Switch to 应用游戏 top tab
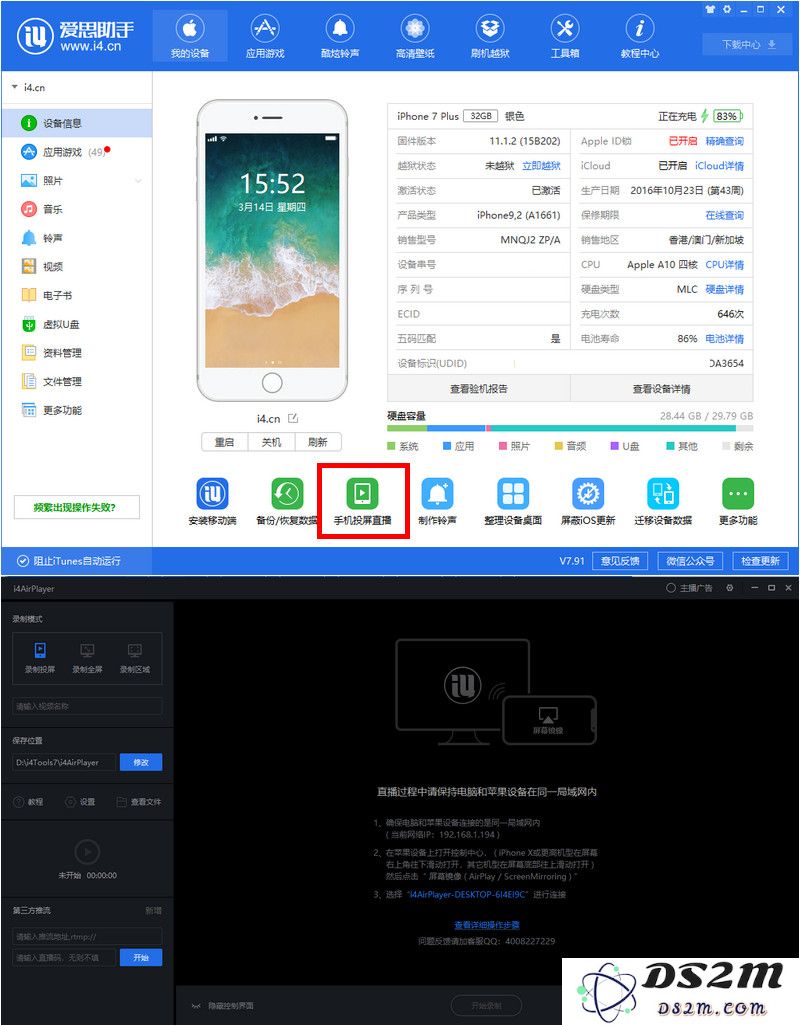Viewport: 800px width, 1026px height. coord(265,36)
